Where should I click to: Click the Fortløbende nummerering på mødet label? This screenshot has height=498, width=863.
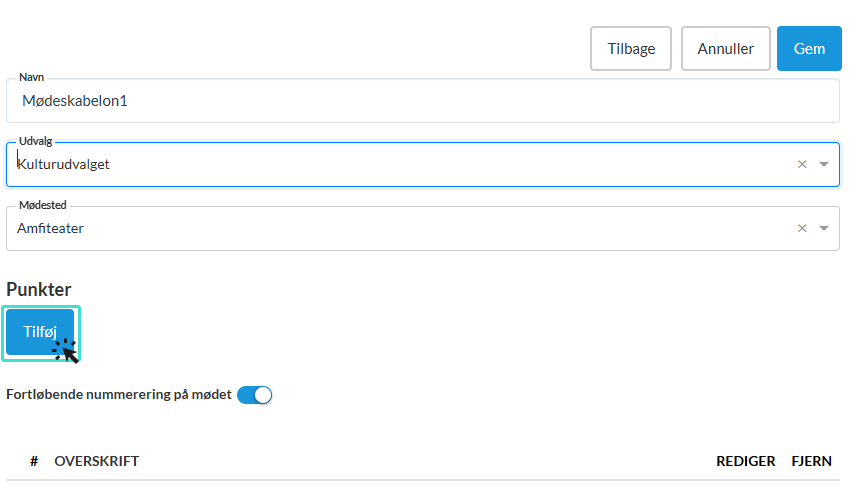pyautogui.click(x=119, y=395)
